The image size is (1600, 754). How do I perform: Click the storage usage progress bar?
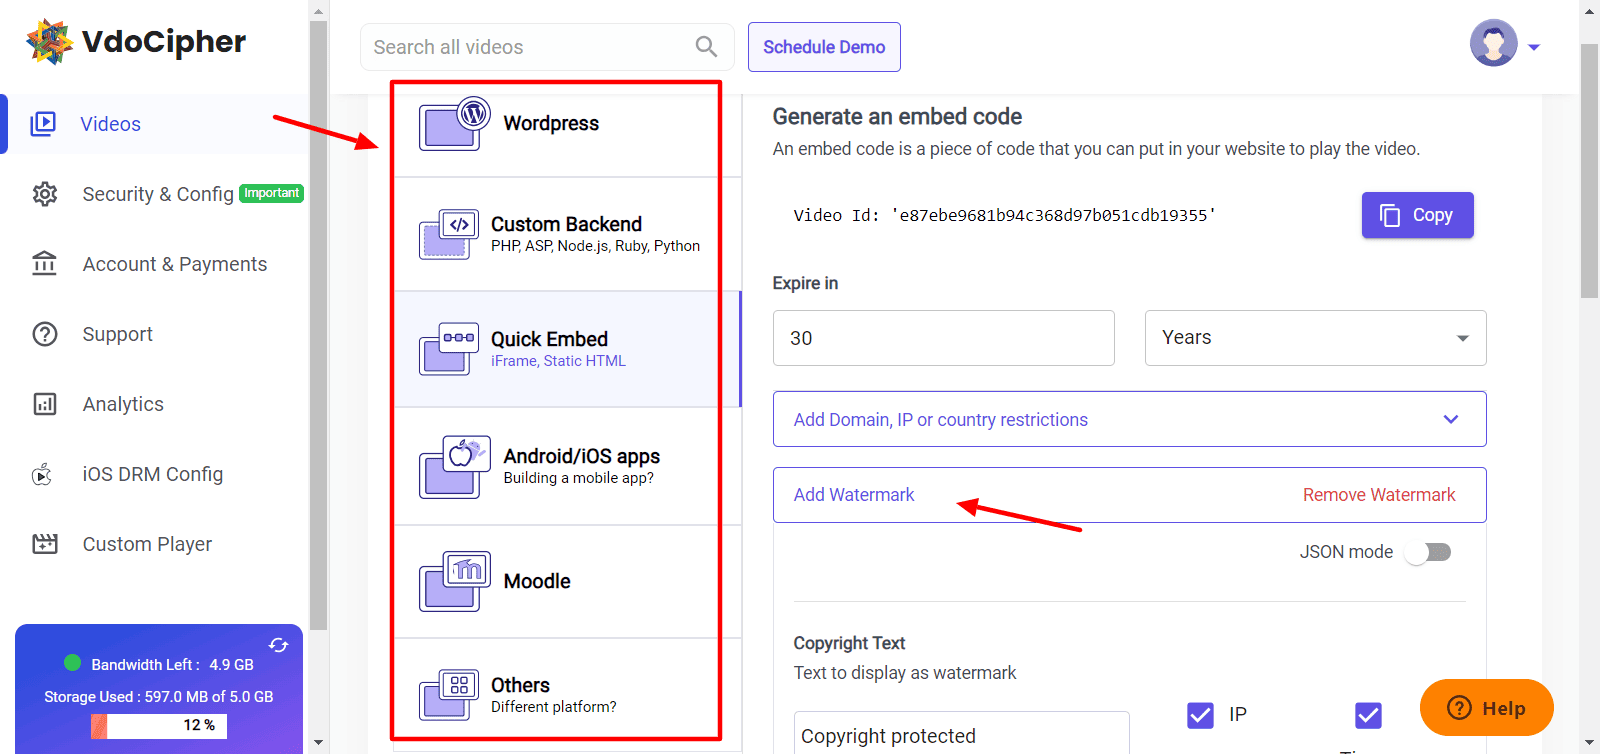159,725
